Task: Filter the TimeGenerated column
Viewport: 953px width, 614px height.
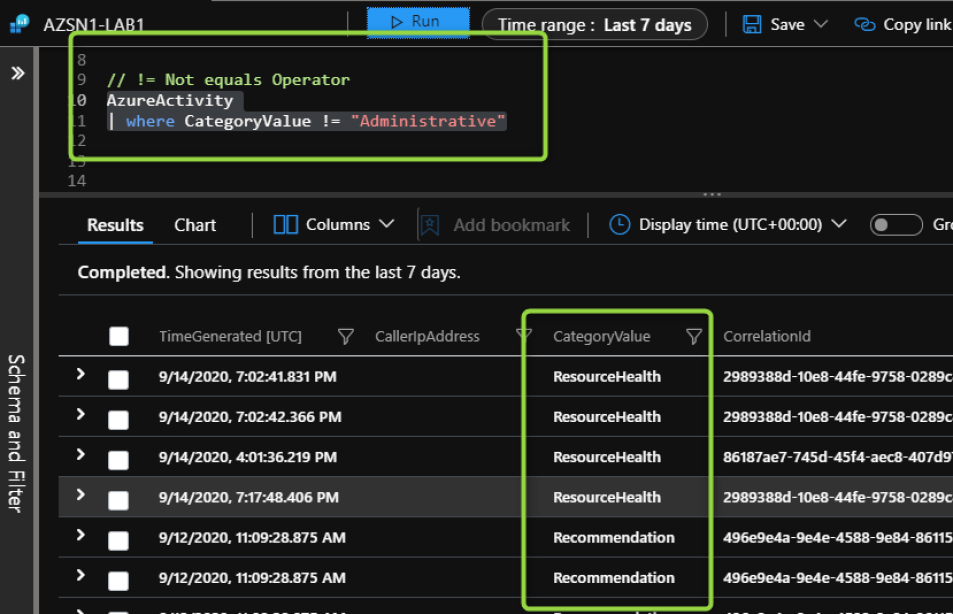Action: pyautogui.click(x=345, y=336)
